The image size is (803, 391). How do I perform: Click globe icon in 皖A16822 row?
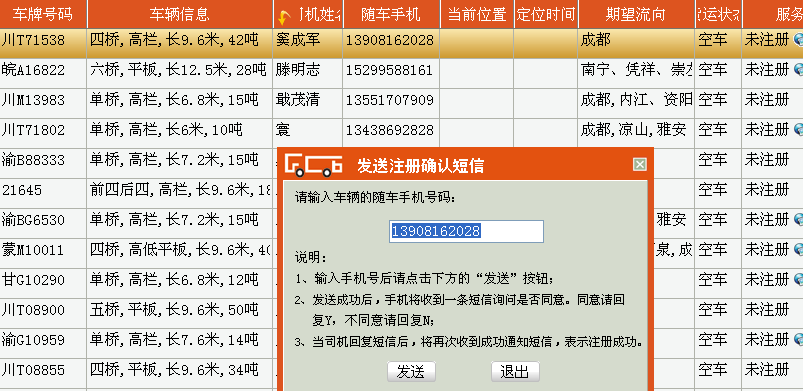798,70
